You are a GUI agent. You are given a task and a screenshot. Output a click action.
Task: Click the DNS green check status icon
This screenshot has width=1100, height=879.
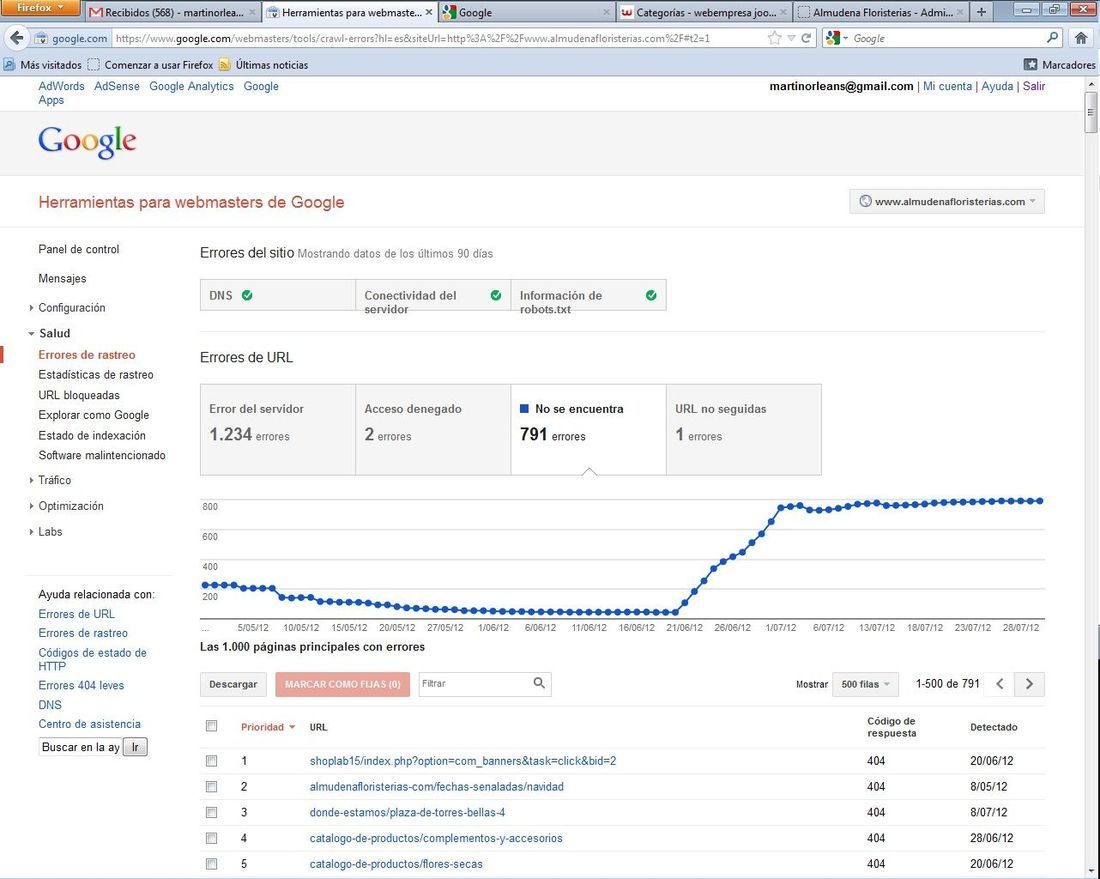point(247,295)
